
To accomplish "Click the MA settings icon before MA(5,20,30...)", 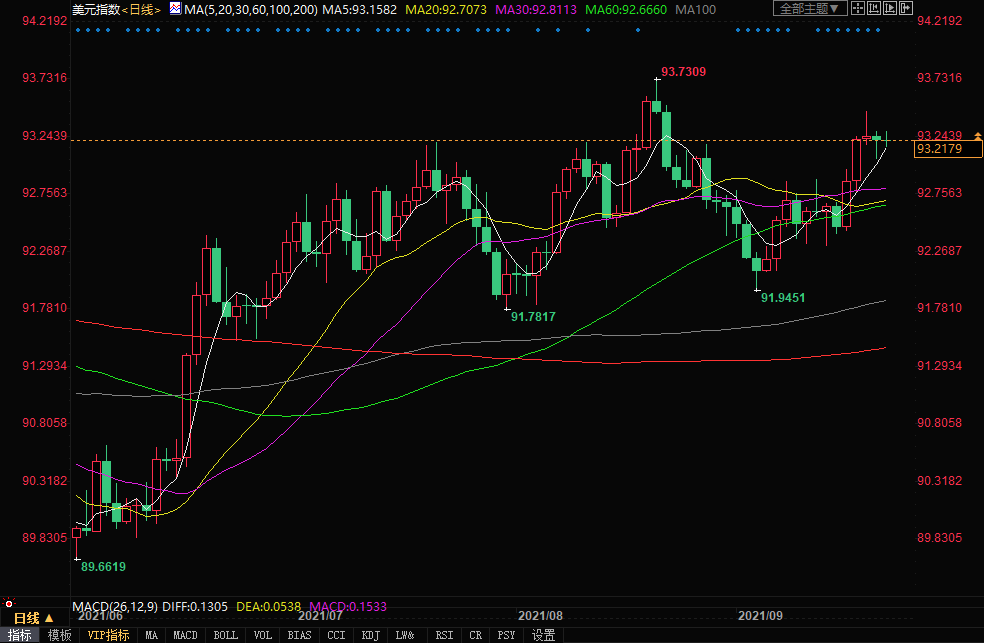I will coord(175,8).
